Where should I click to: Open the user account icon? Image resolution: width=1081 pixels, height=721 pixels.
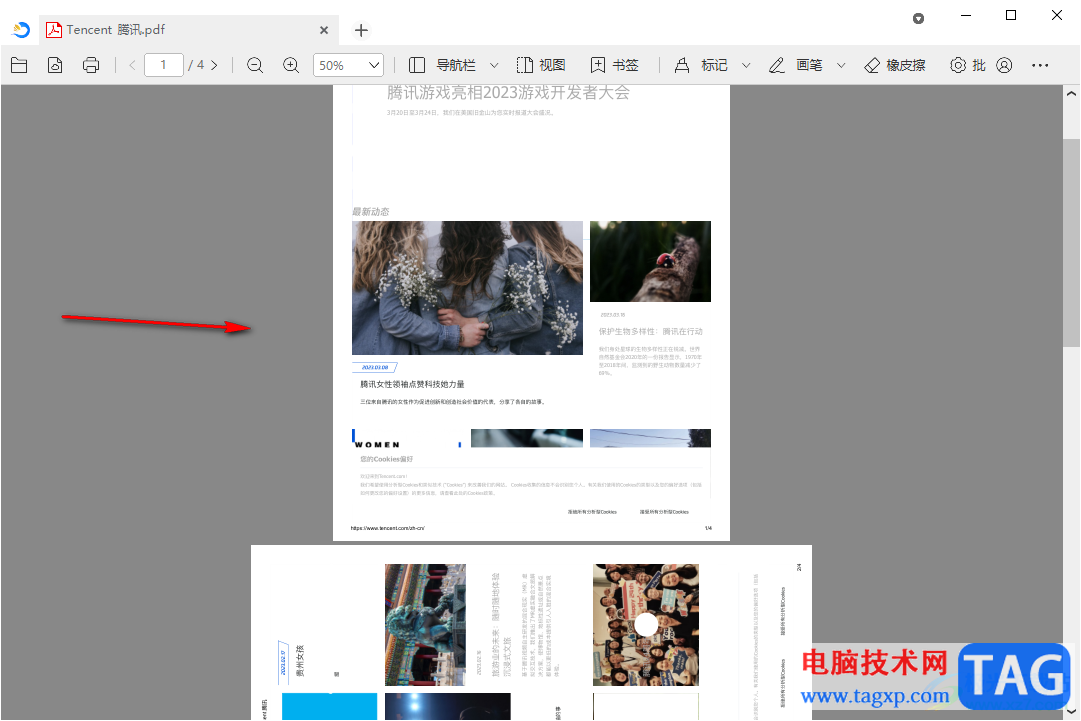1004,65
